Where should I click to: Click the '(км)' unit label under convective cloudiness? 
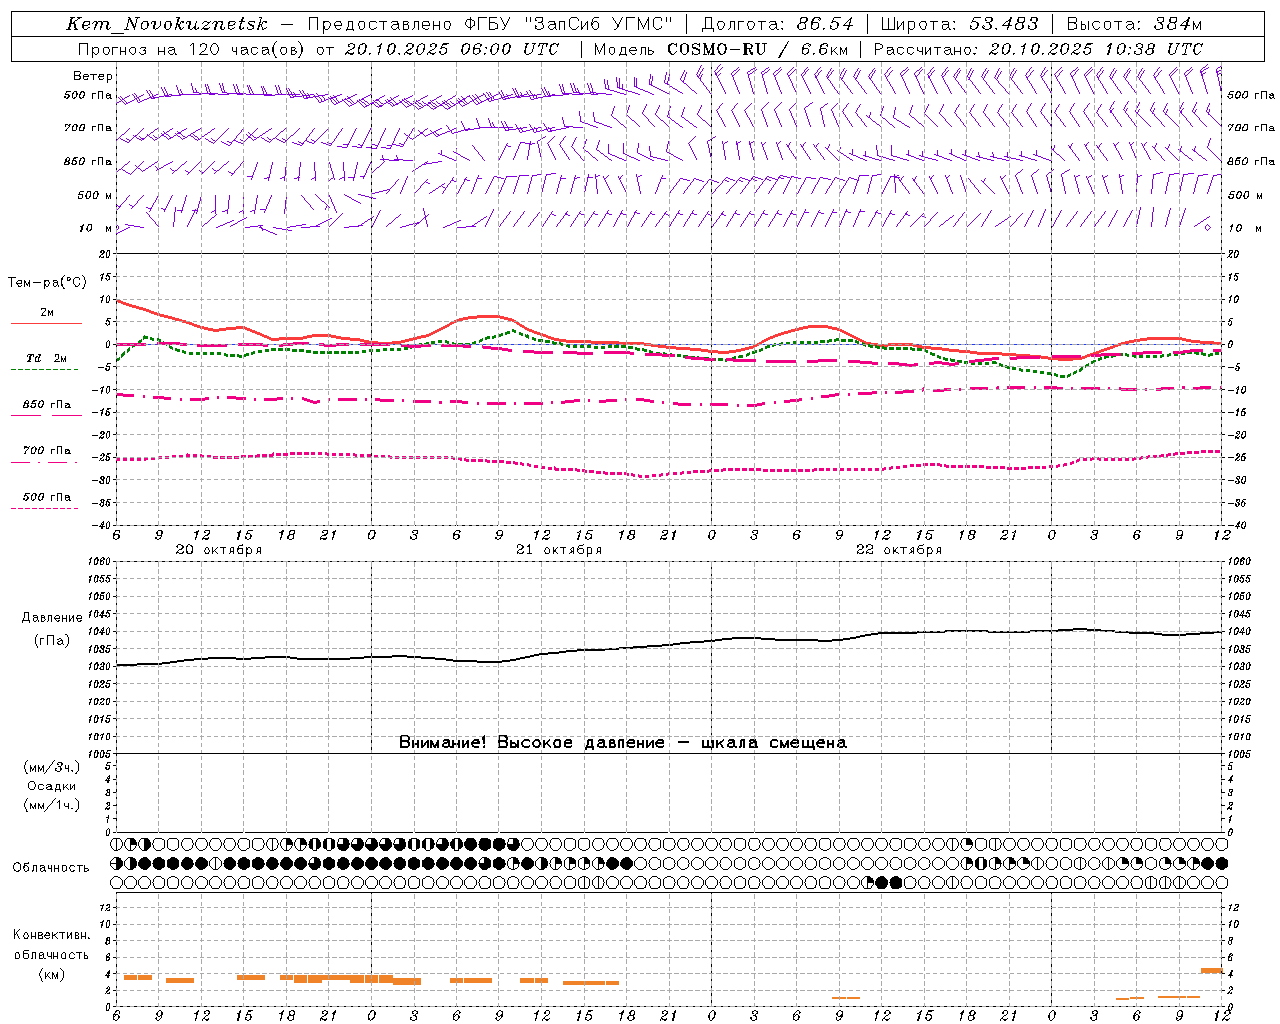tap(52, 974)
